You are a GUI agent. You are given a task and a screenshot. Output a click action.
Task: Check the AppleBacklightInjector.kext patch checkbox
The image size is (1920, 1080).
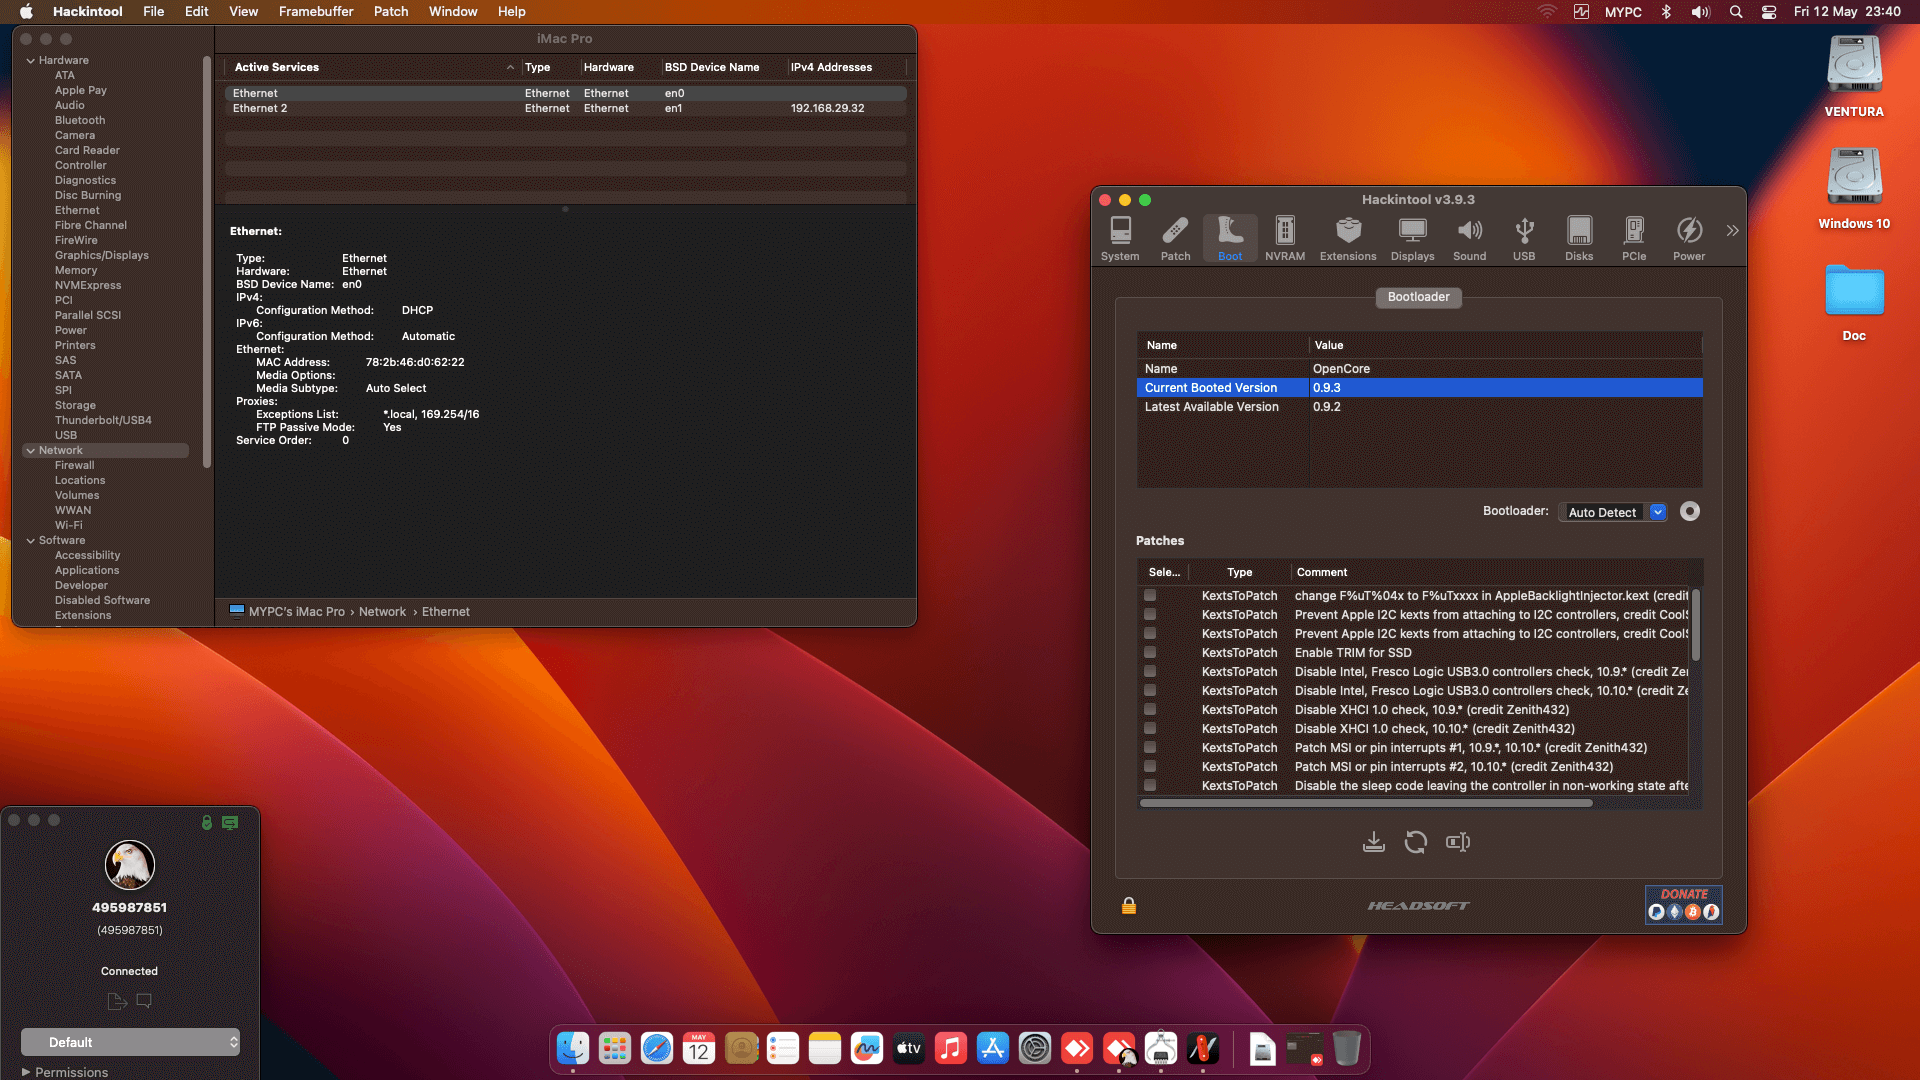click(x=1150, y=596)
